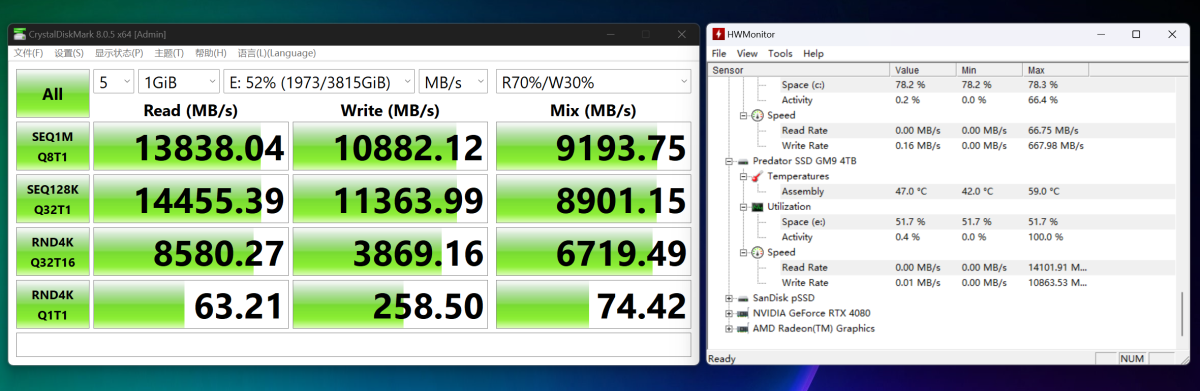Open the 文件(F) menu in CrystalDiskMark
This screenshot has height=391, width=1200.
pyautogui.click(x=28, y=53)
